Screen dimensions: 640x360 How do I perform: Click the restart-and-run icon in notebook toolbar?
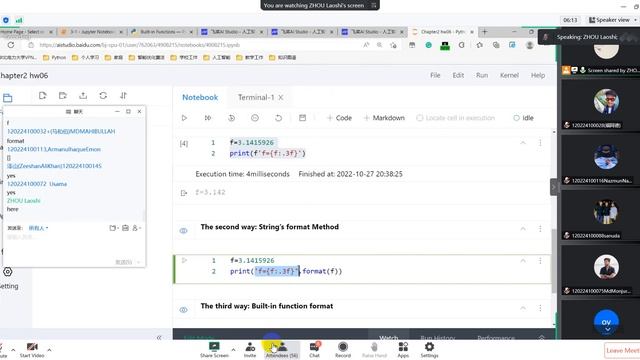coord(231,118)
